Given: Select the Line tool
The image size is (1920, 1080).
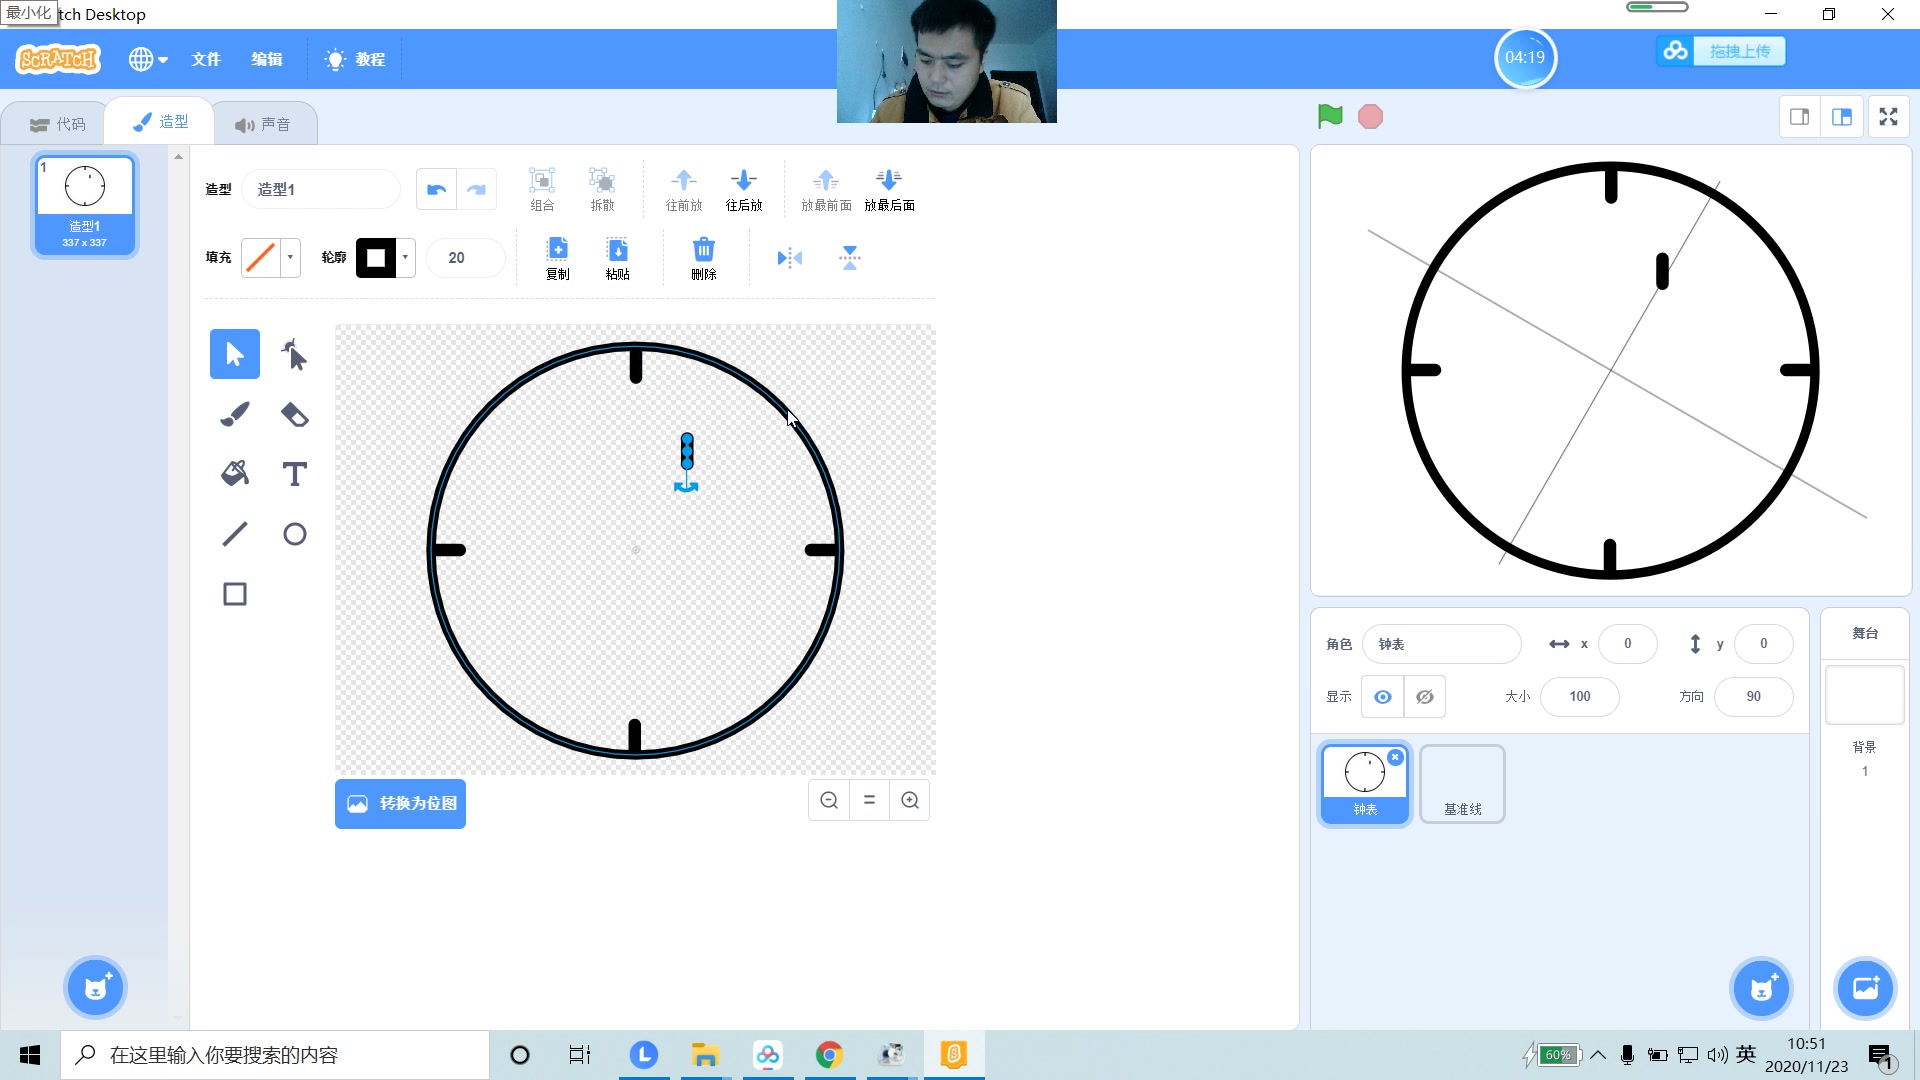Looking at the screenshot, I should point(234,534).
